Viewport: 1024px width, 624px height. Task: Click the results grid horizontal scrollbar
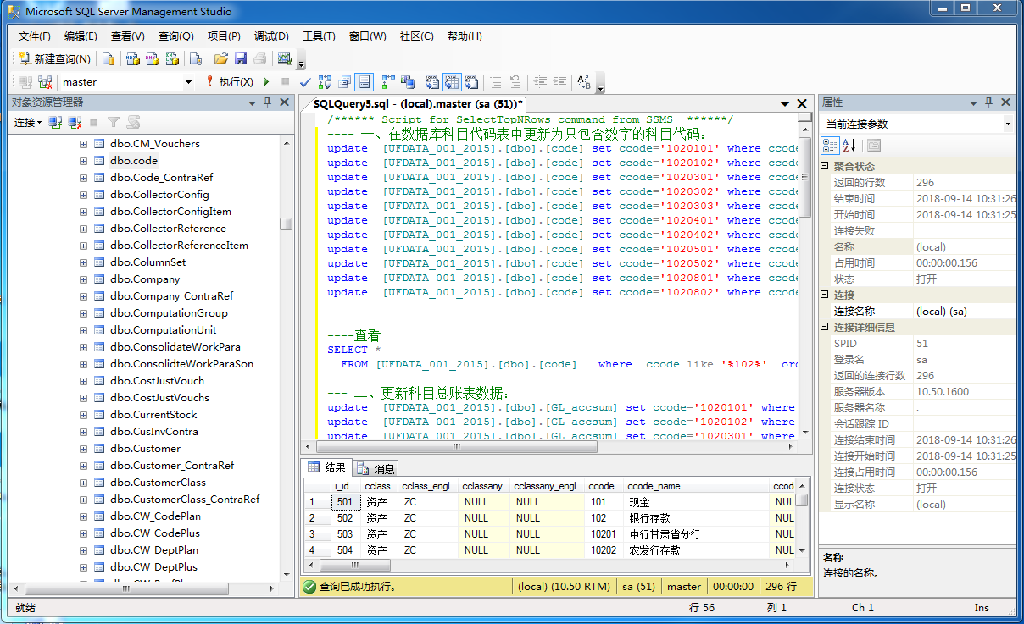pos(549,565)
